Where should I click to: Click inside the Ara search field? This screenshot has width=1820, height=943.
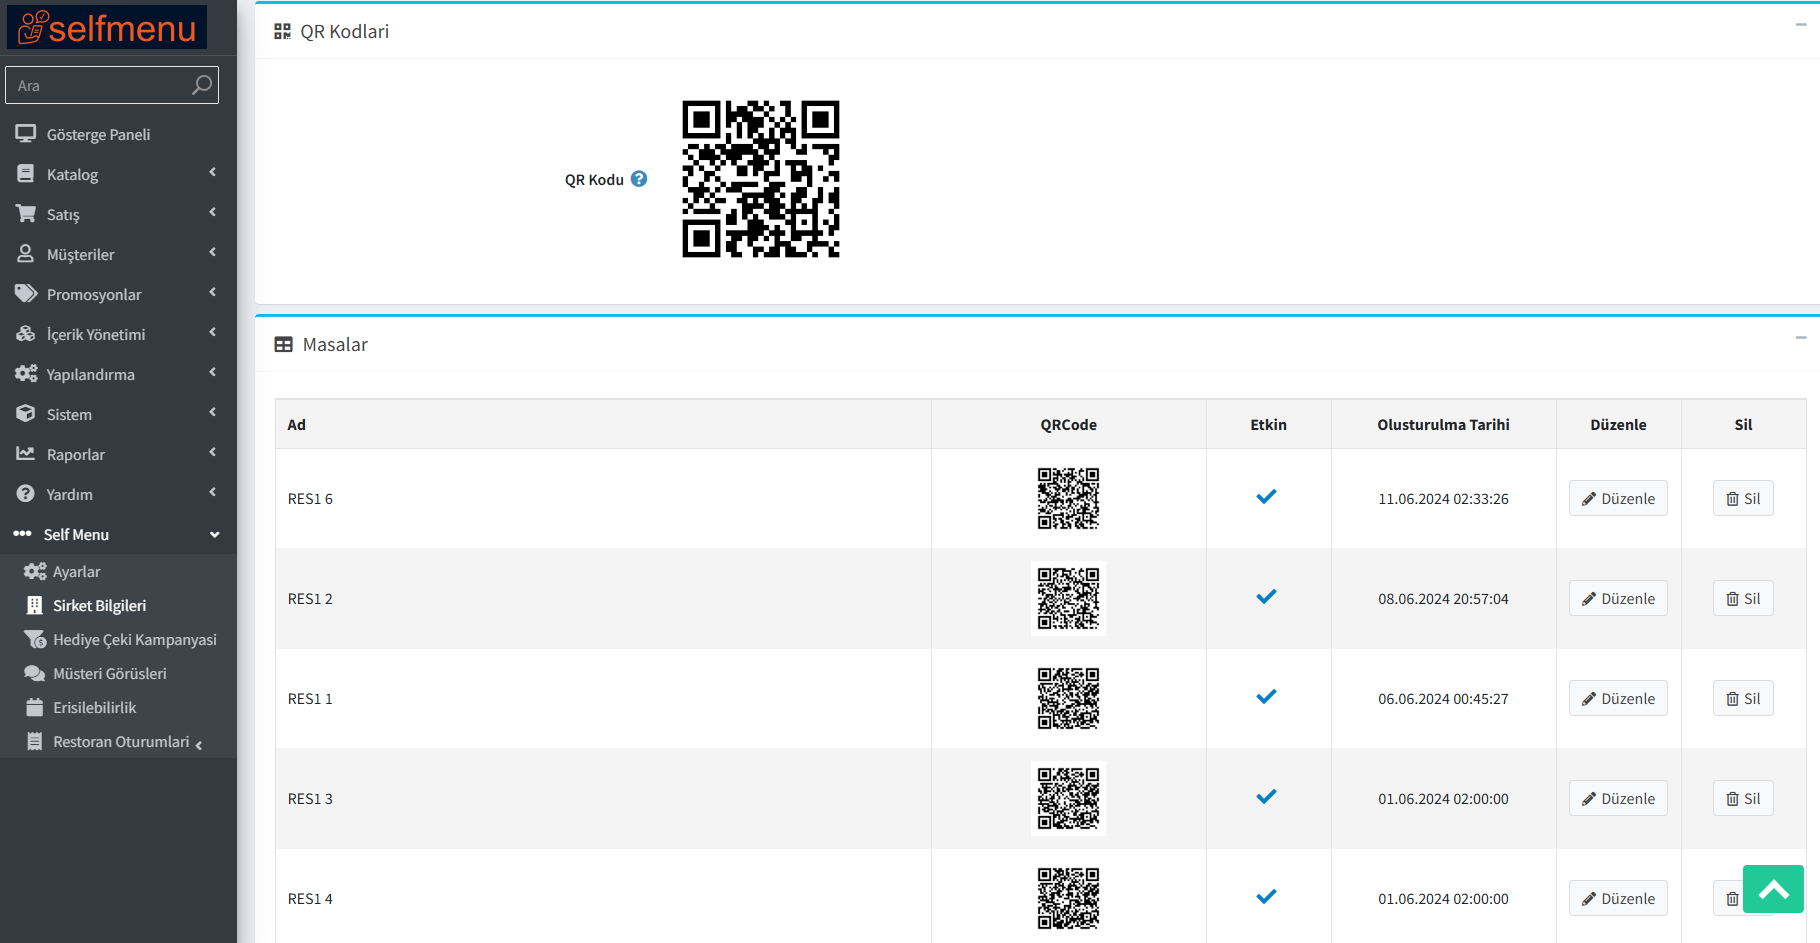100,85
